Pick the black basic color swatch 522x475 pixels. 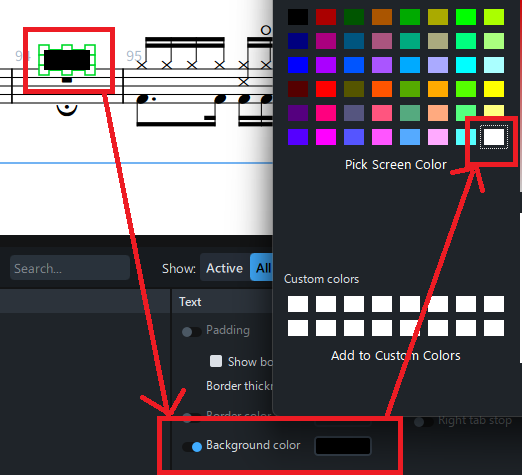(x=298, y=17)
